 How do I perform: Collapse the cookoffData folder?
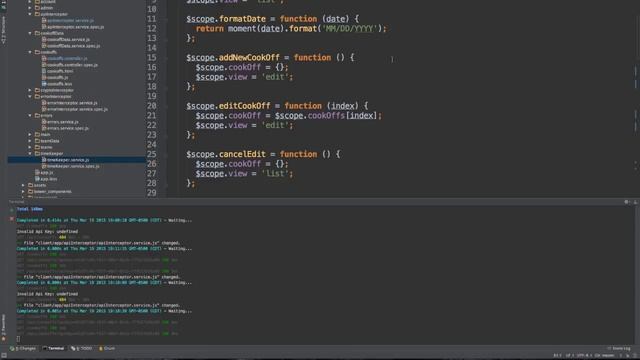(30, 33)
